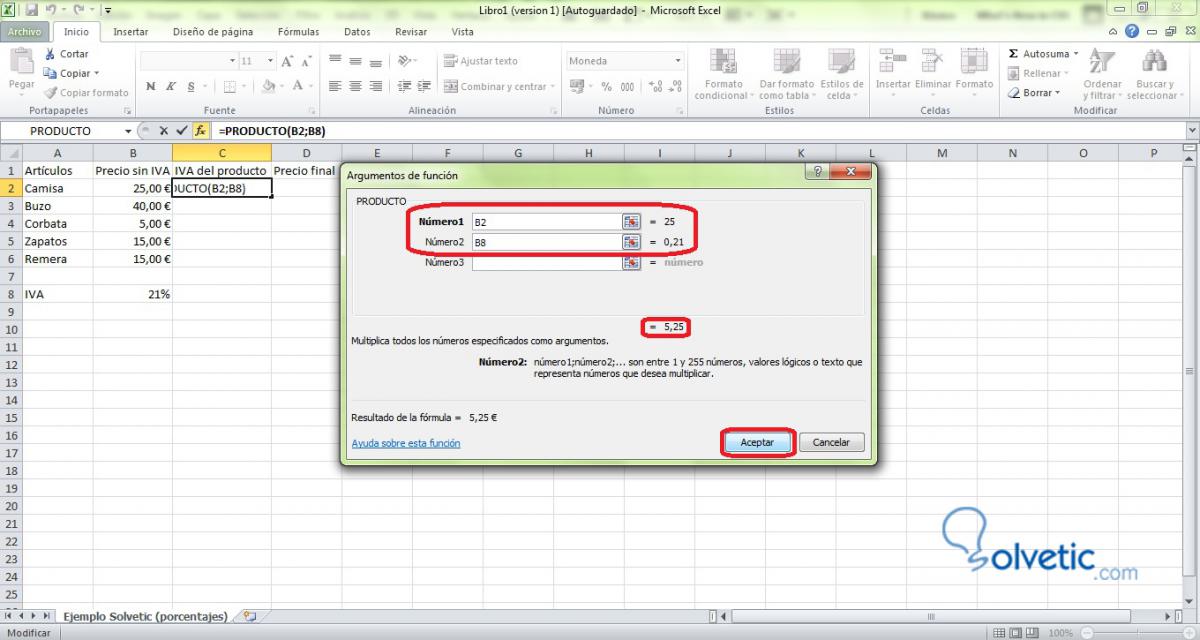This screenshot has height=640, width=1200.
Task: Click the thousands separator 000 icon
Action: 625,87
